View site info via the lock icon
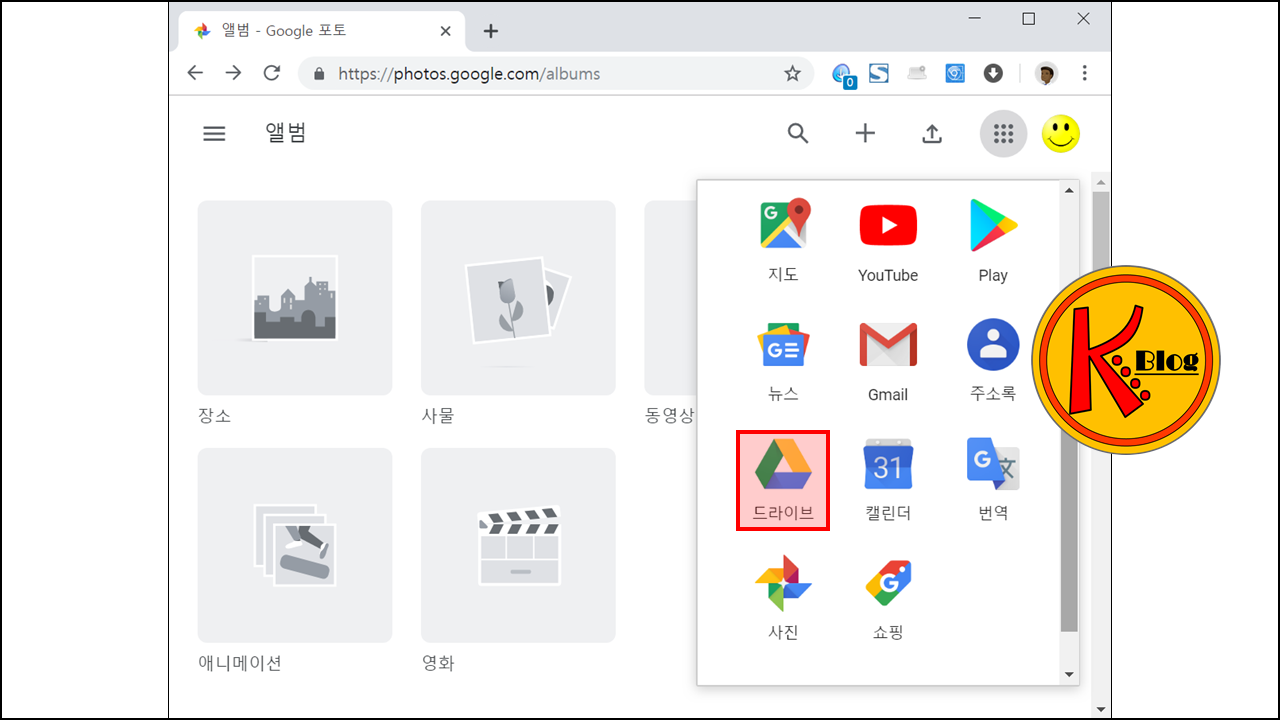 pos(320,73)
